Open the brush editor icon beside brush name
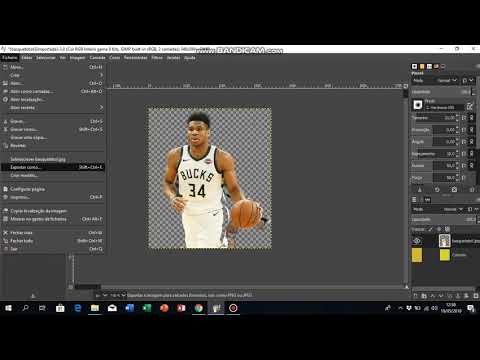The width and height of the screenshot is (480, 360). [470, 106]
